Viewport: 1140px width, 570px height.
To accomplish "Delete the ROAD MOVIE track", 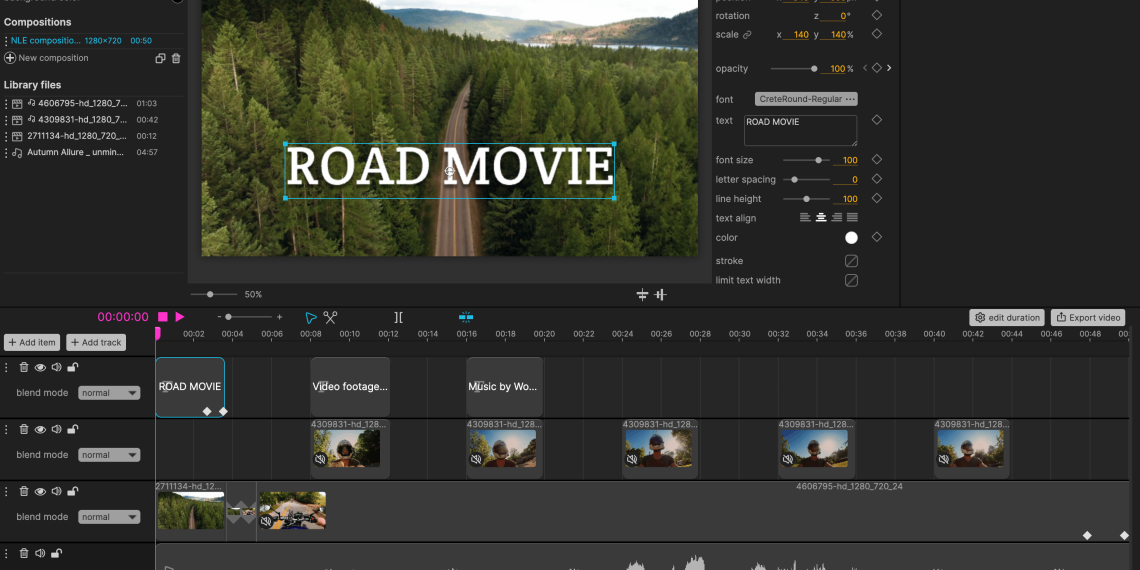I will pos(24,368).
